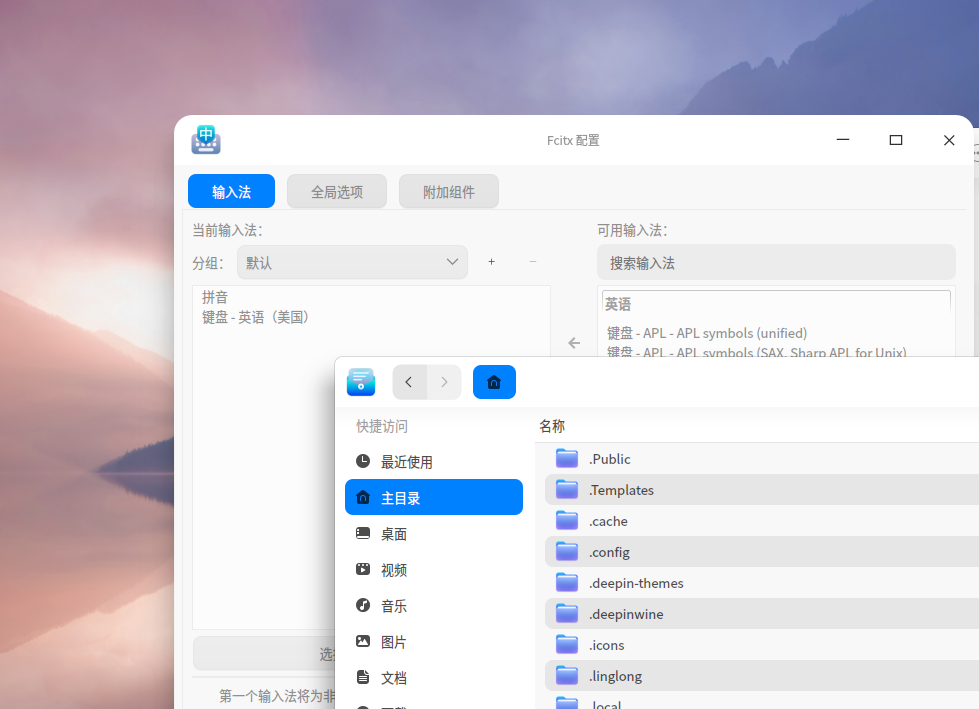Click the video icon beside 视频
The image size is (979, 709).
click(363, 569)
